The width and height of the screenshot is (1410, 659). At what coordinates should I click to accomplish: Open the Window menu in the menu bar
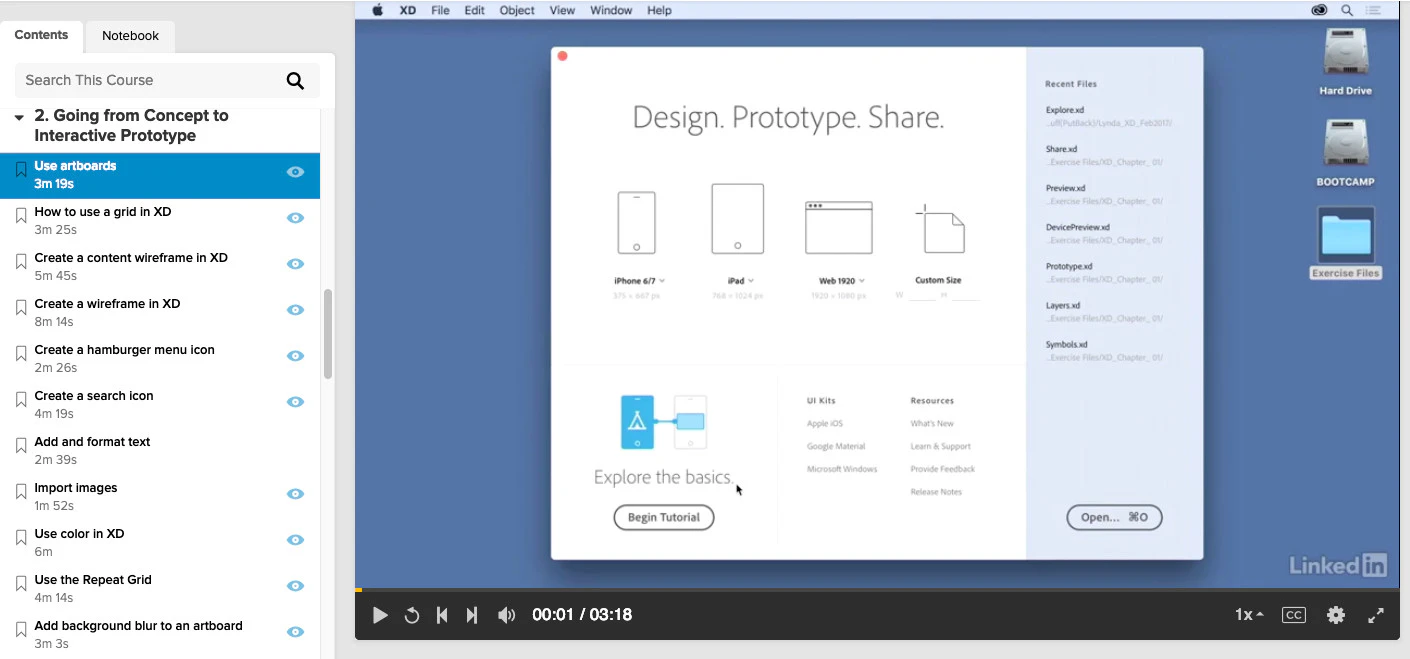tap(610, 10)
